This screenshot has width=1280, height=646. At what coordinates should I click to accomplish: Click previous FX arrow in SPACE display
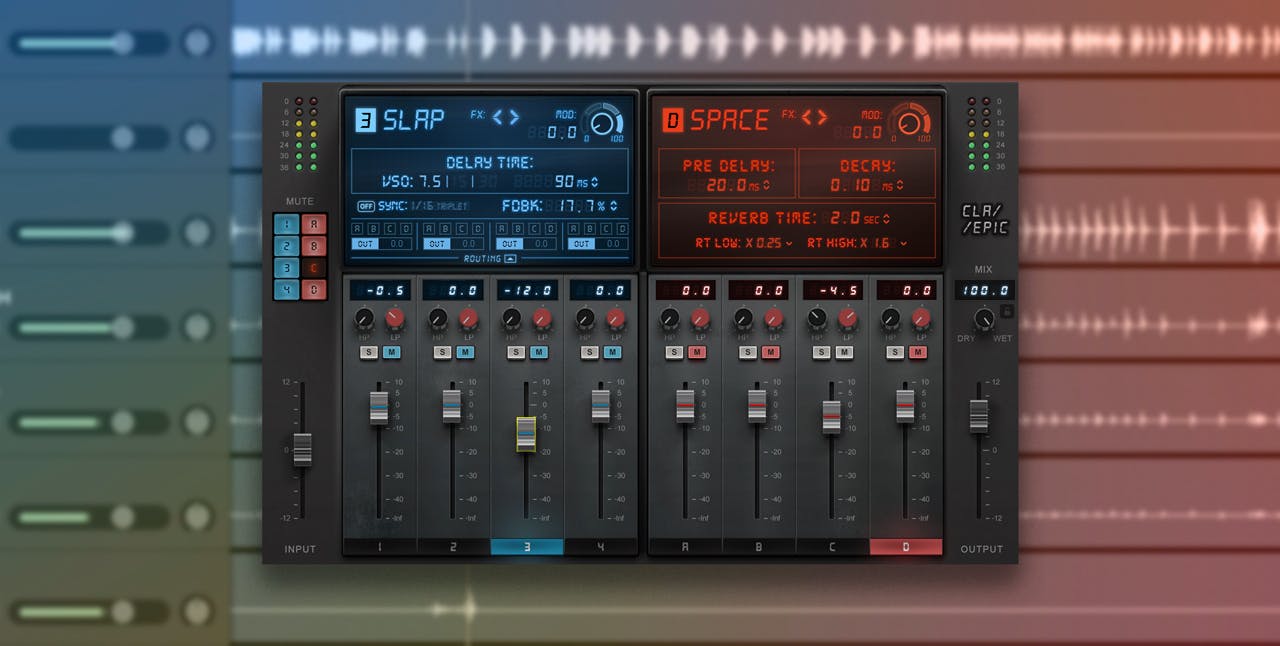[x=806, y=117]
